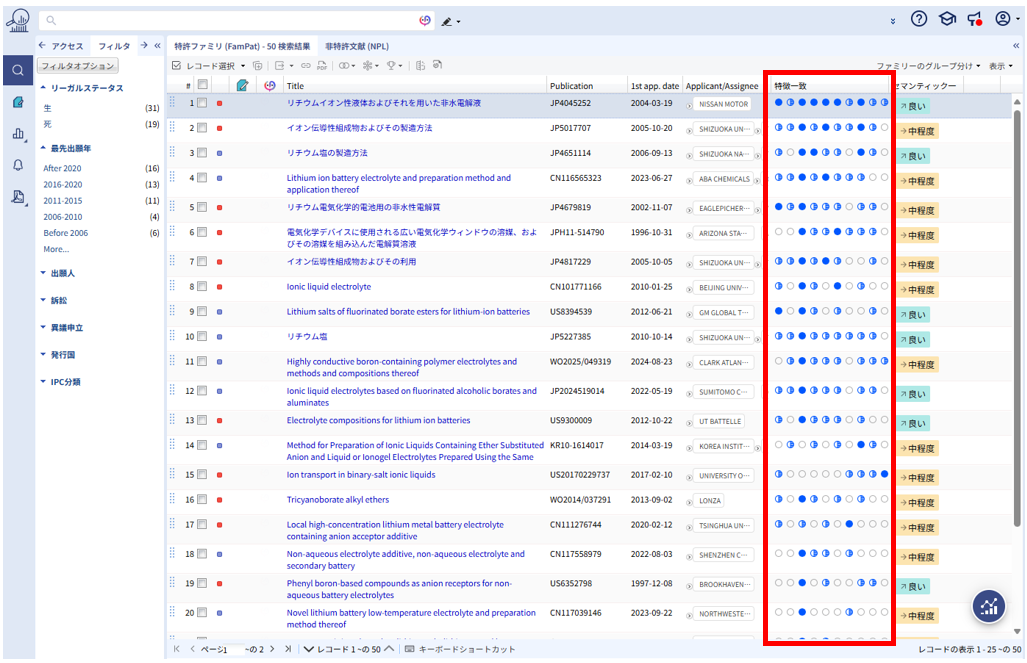Filter by After 2020 filing year
The image size is (1027, 663).
coord(62,168)
